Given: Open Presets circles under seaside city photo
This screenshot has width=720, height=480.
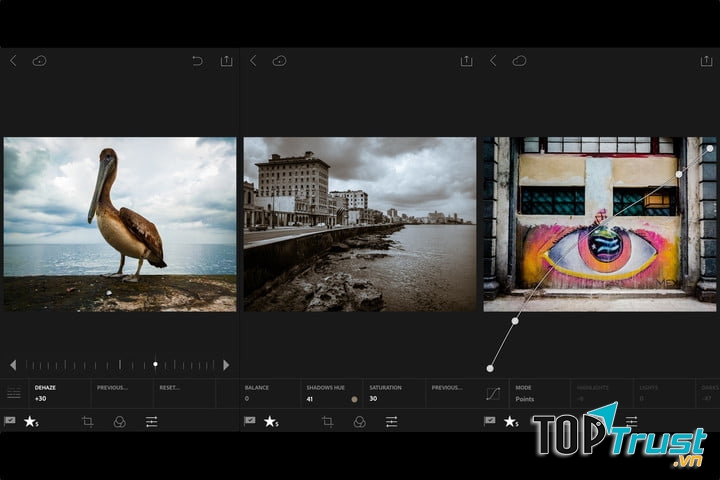Looking at the screenshot, I should (360, 422).
